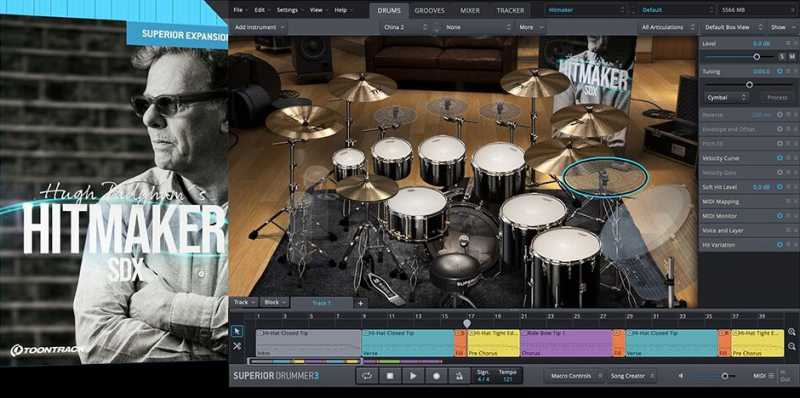Open the Track menu dropdown
This screenshot has height=398, width=800.
244,303
